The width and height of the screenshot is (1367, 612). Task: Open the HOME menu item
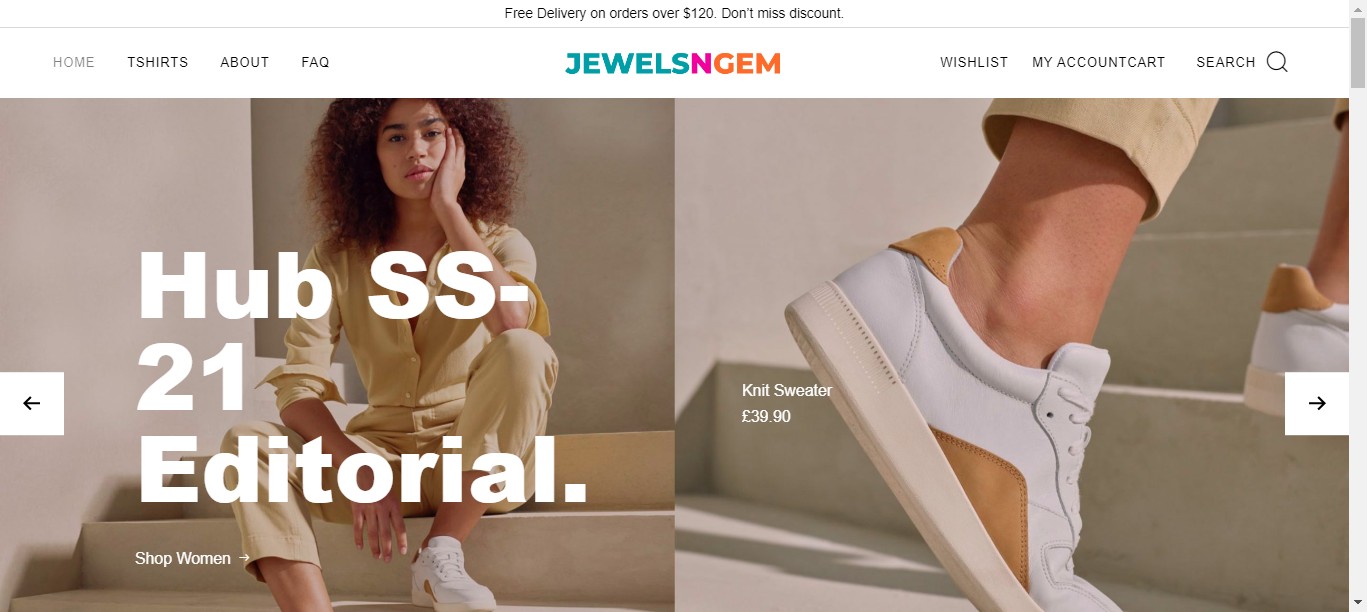tap(74, 62)
